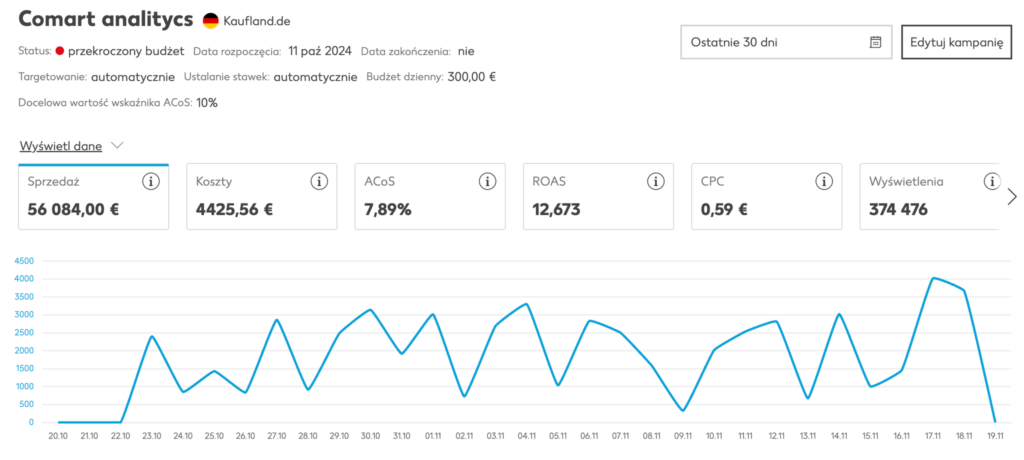This screenshot has height=460, width=1024.
Task: Click the Wyświetl dane link text
Action: click(x=60, y=145)
